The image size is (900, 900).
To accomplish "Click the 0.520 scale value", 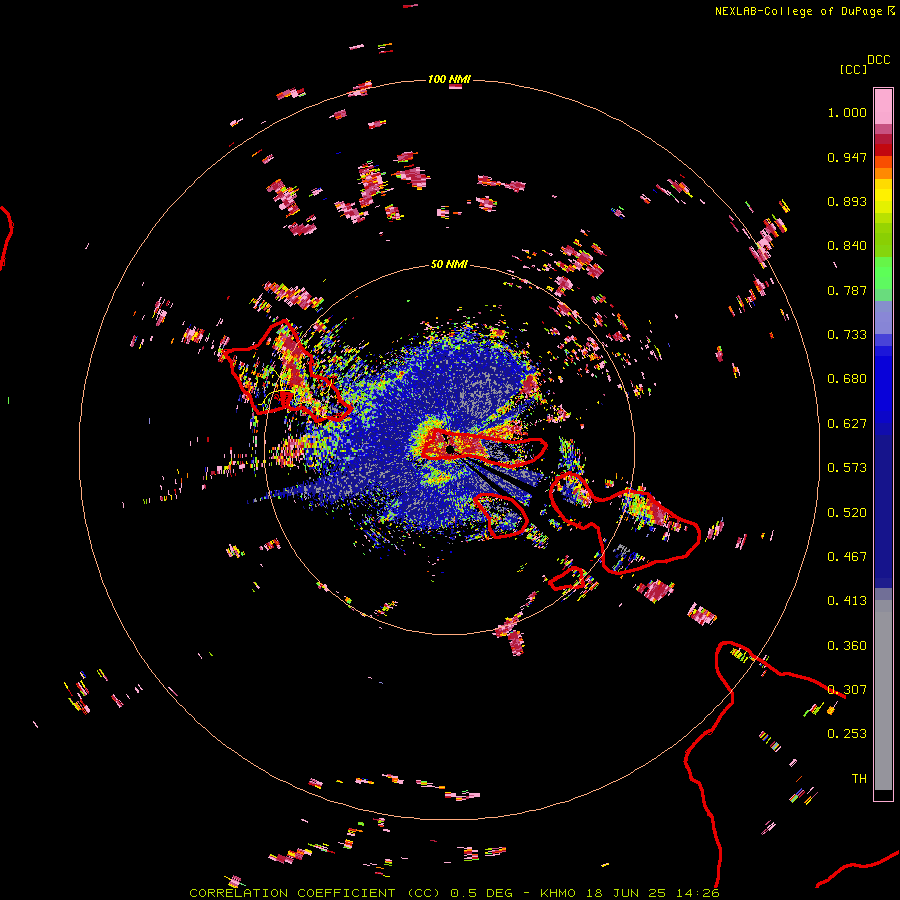I will coord(847,513).
